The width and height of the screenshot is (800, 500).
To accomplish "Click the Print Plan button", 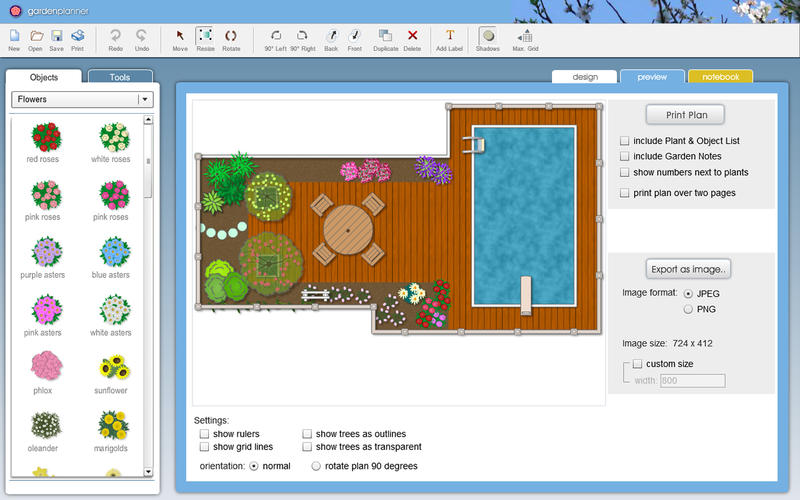I will pyautogui.click(x=687, y=115).
